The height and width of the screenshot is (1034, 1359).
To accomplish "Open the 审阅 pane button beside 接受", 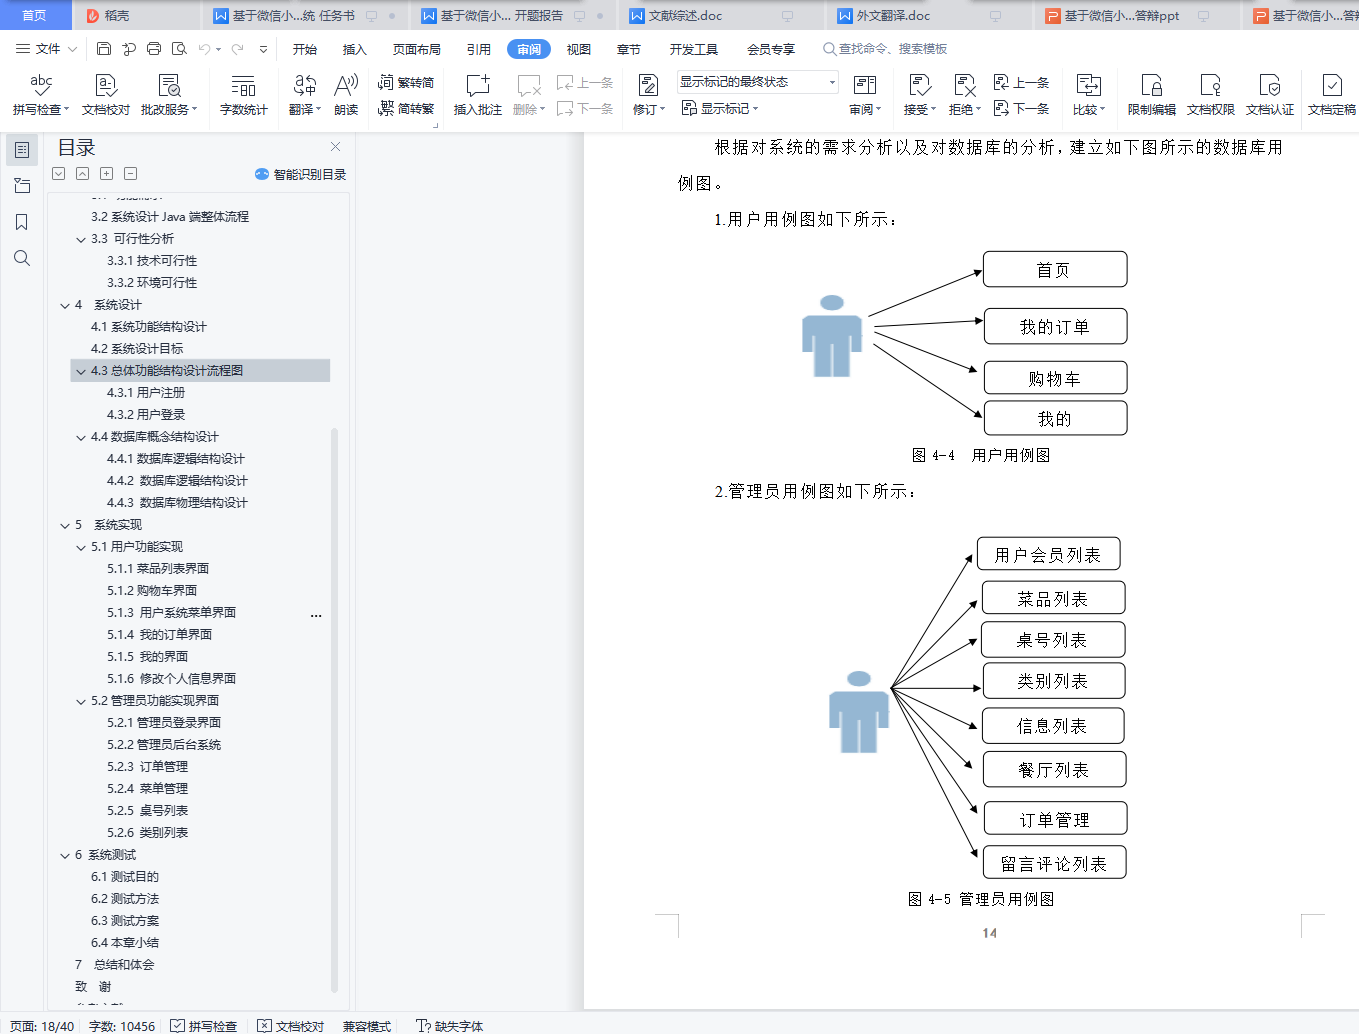I will 865,95.
